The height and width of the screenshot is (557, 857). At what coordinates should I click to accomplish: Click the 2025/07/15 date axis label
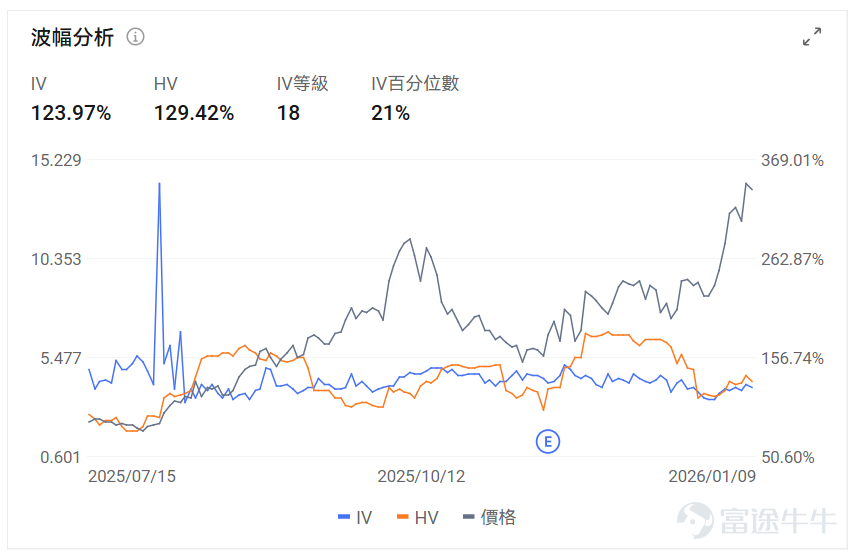pos(132,476)
